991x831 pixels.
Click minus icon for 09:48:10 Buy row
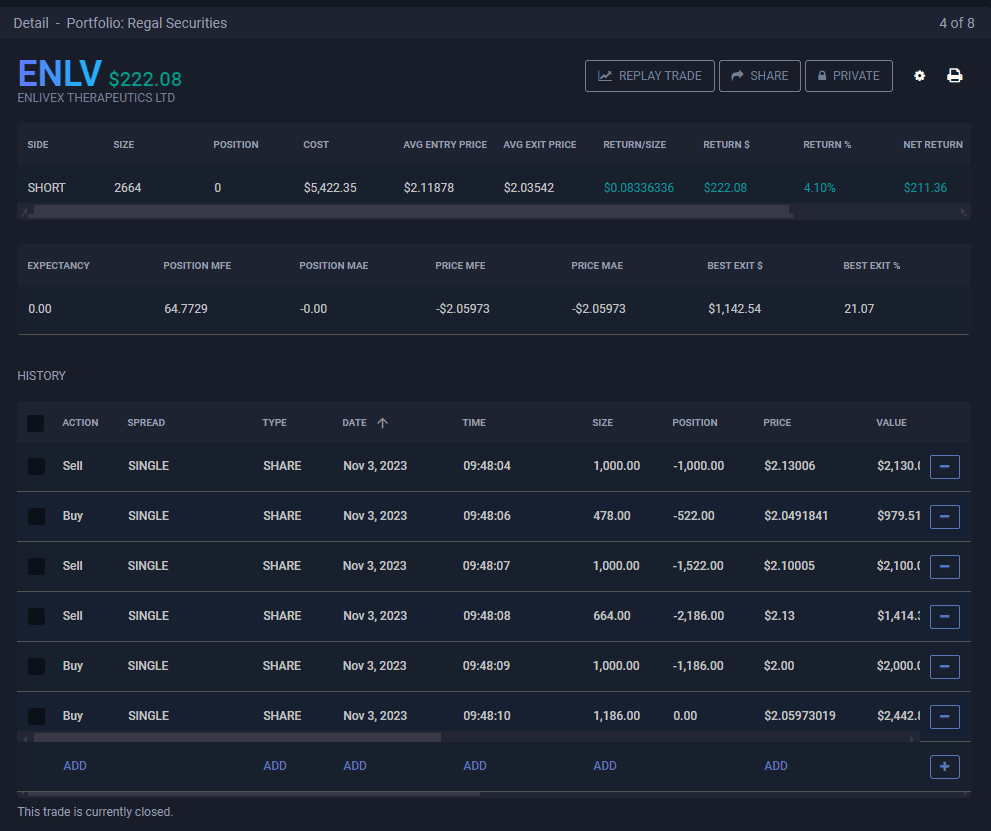944,716
